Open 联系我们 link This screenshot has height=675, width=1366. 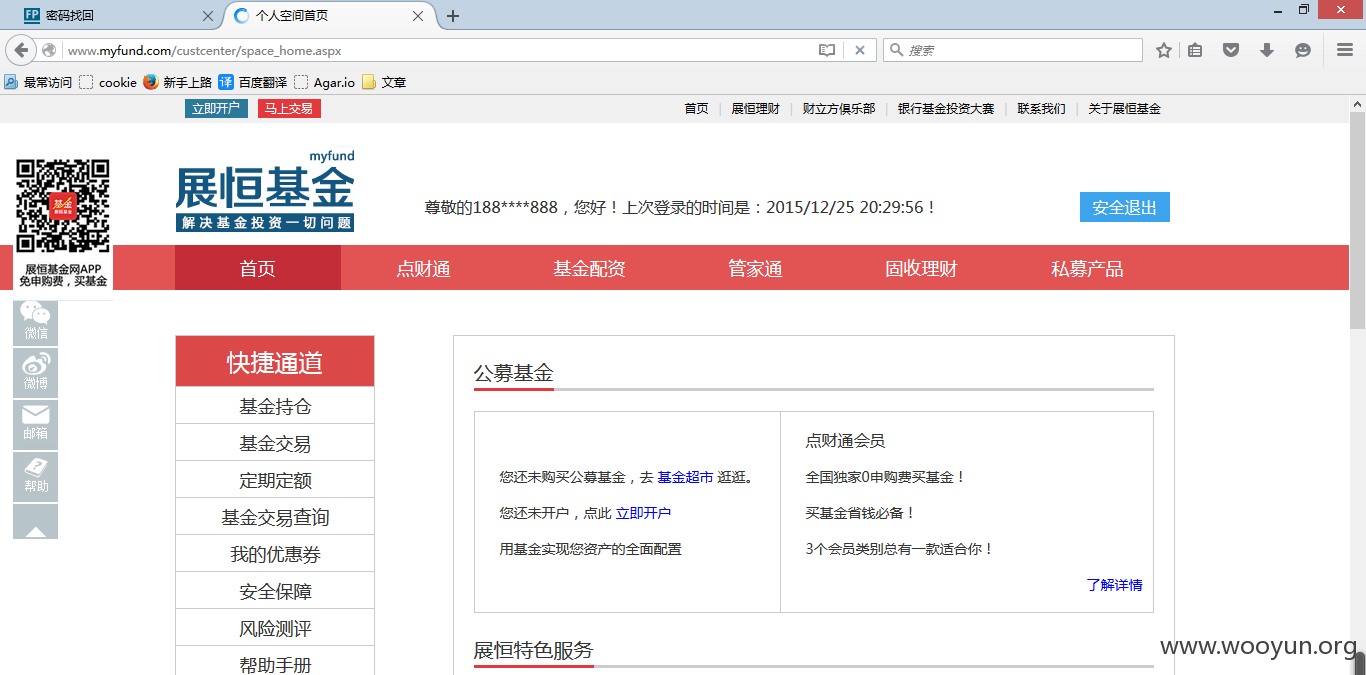(1041, 109)
